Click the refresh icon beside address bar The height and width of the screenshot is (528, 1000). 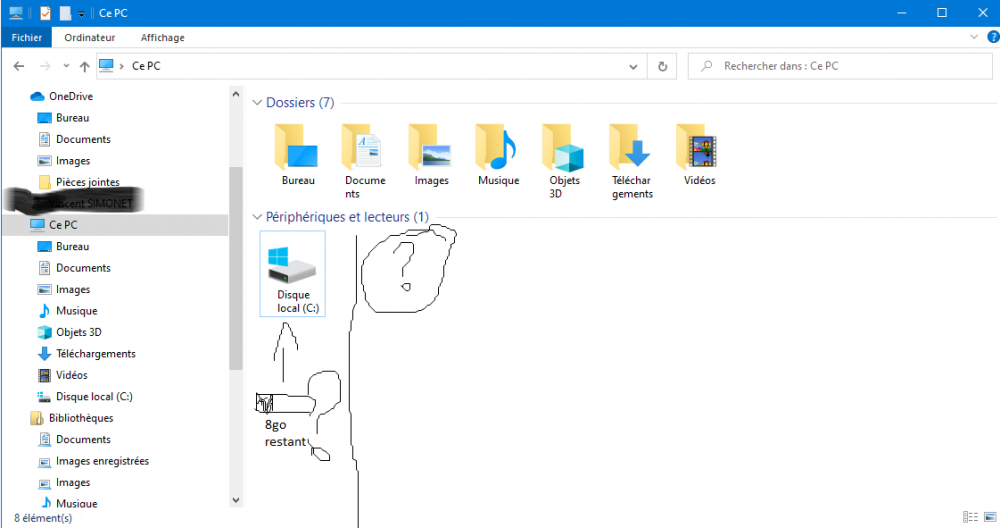point(662,66)
